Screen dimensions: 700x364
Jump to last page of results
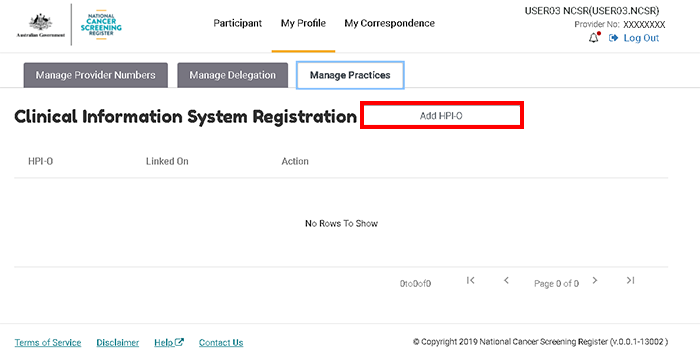630,280
